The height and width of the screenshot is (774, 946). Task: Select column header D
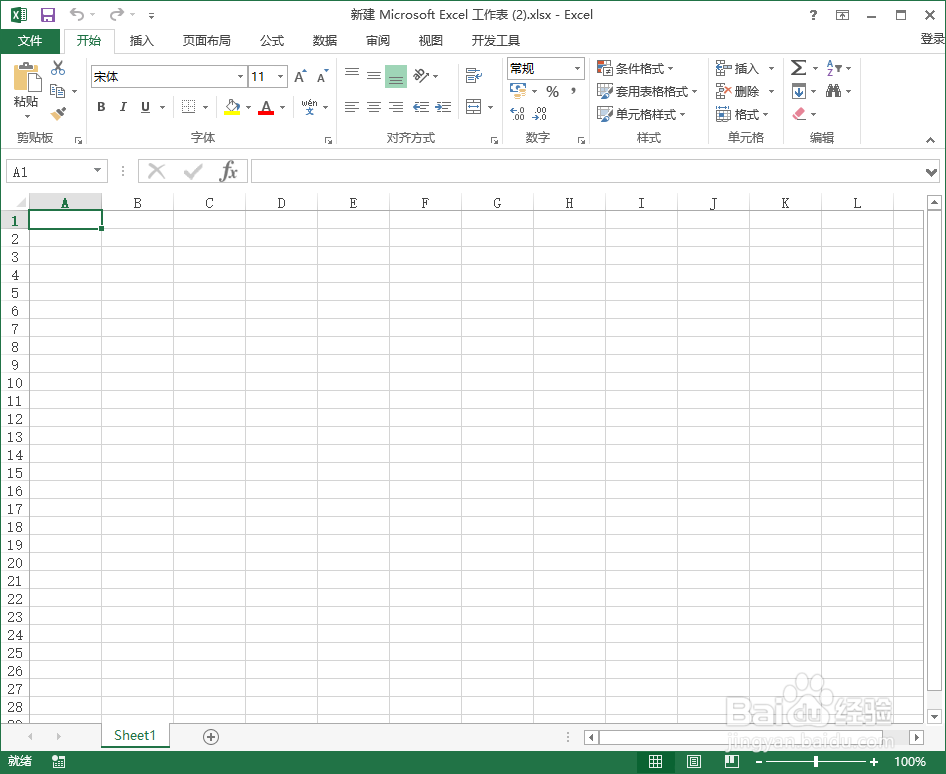click(x=281, y=203)
